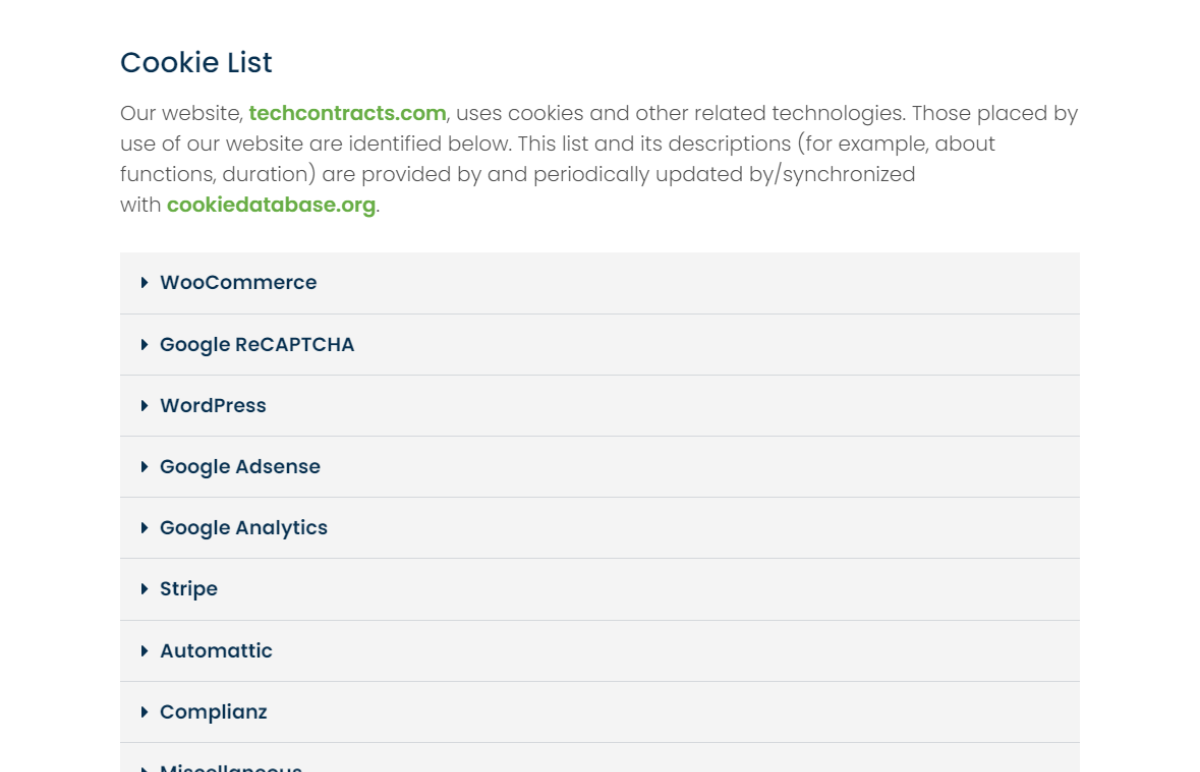Click the WordPress label text
The height and width of the screenshot is (772, 1200).
coord(213,405)
